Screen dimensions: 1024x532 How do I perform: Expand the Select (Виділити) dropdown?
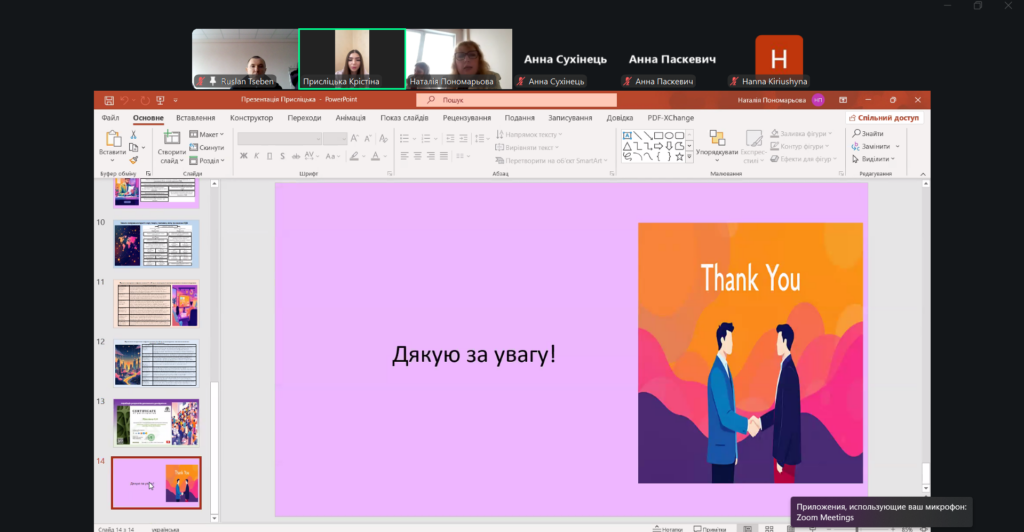pos(873,159)
